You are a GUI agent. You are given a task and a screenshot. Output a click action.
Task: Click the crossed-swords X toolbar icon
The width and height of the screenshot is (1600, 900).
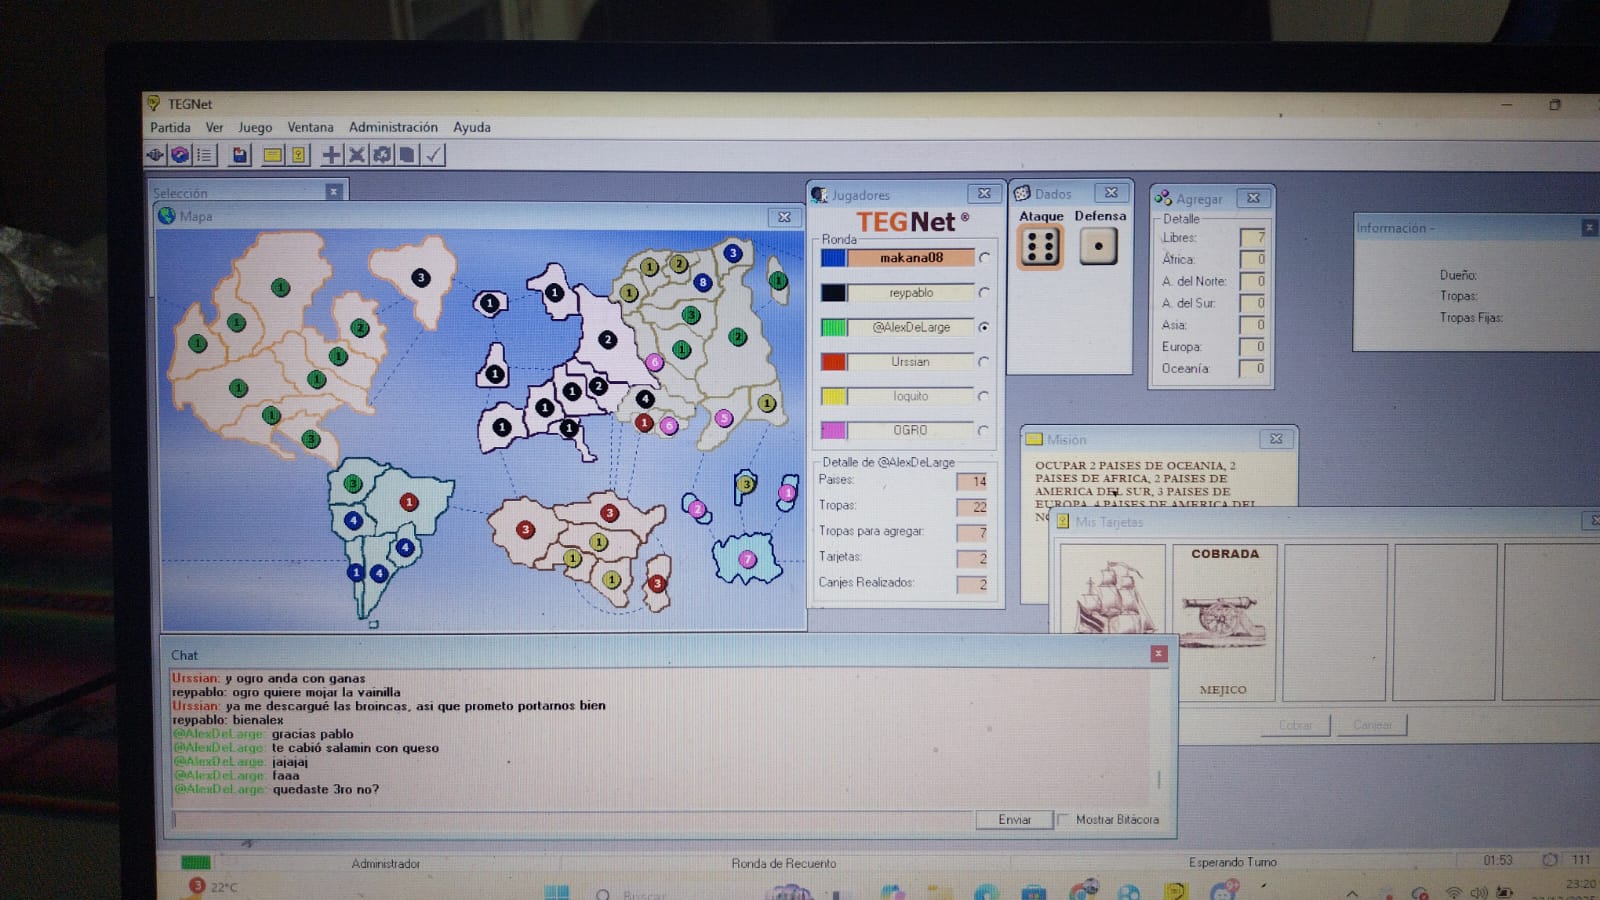[357, 155]
